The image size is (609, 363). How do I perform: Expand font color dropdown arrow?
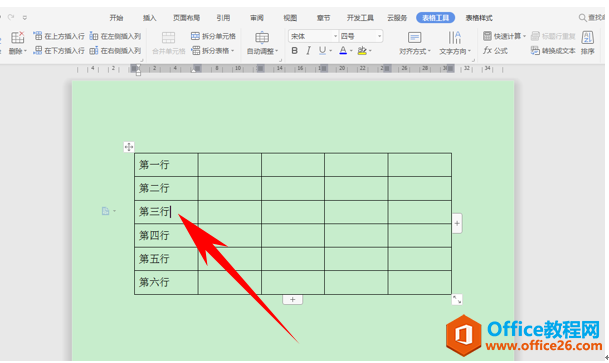pyautogui.click(x=351, y=50)
